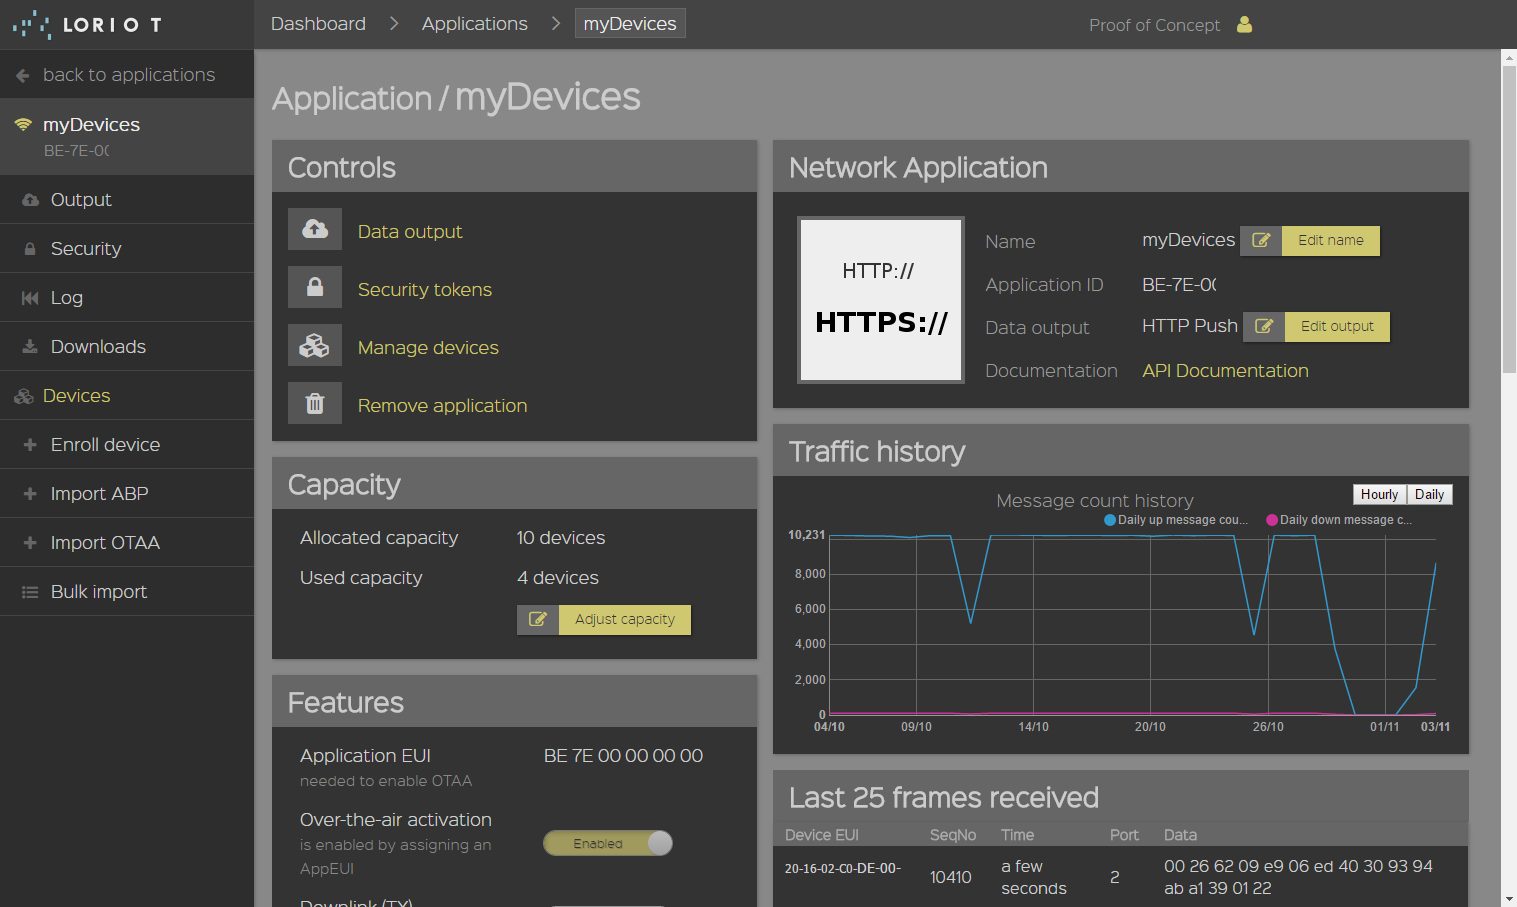
Task: Select Bulk import in the sidebar
Action: click(127, 592)
